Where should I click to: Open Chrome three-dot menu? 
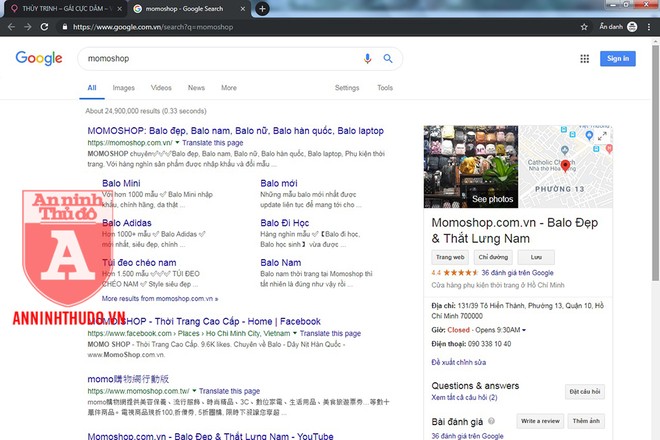click(x=649, y=27)
